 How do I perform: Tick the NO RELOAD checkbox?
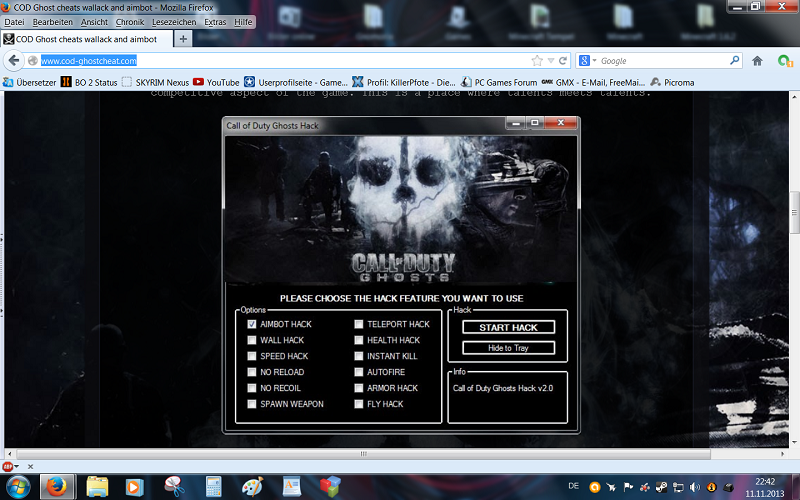tap(252, 372)
